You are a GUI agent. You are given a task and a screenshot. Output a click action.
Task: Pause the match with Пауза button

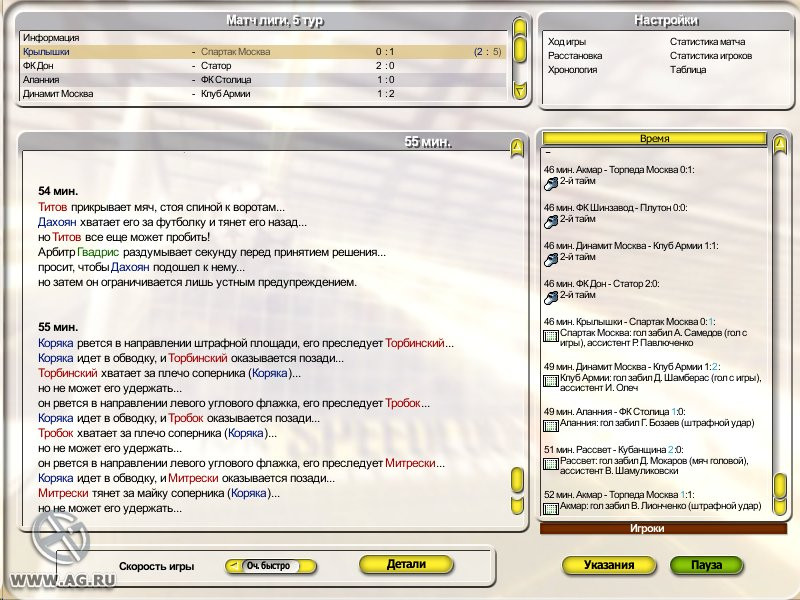706,565
